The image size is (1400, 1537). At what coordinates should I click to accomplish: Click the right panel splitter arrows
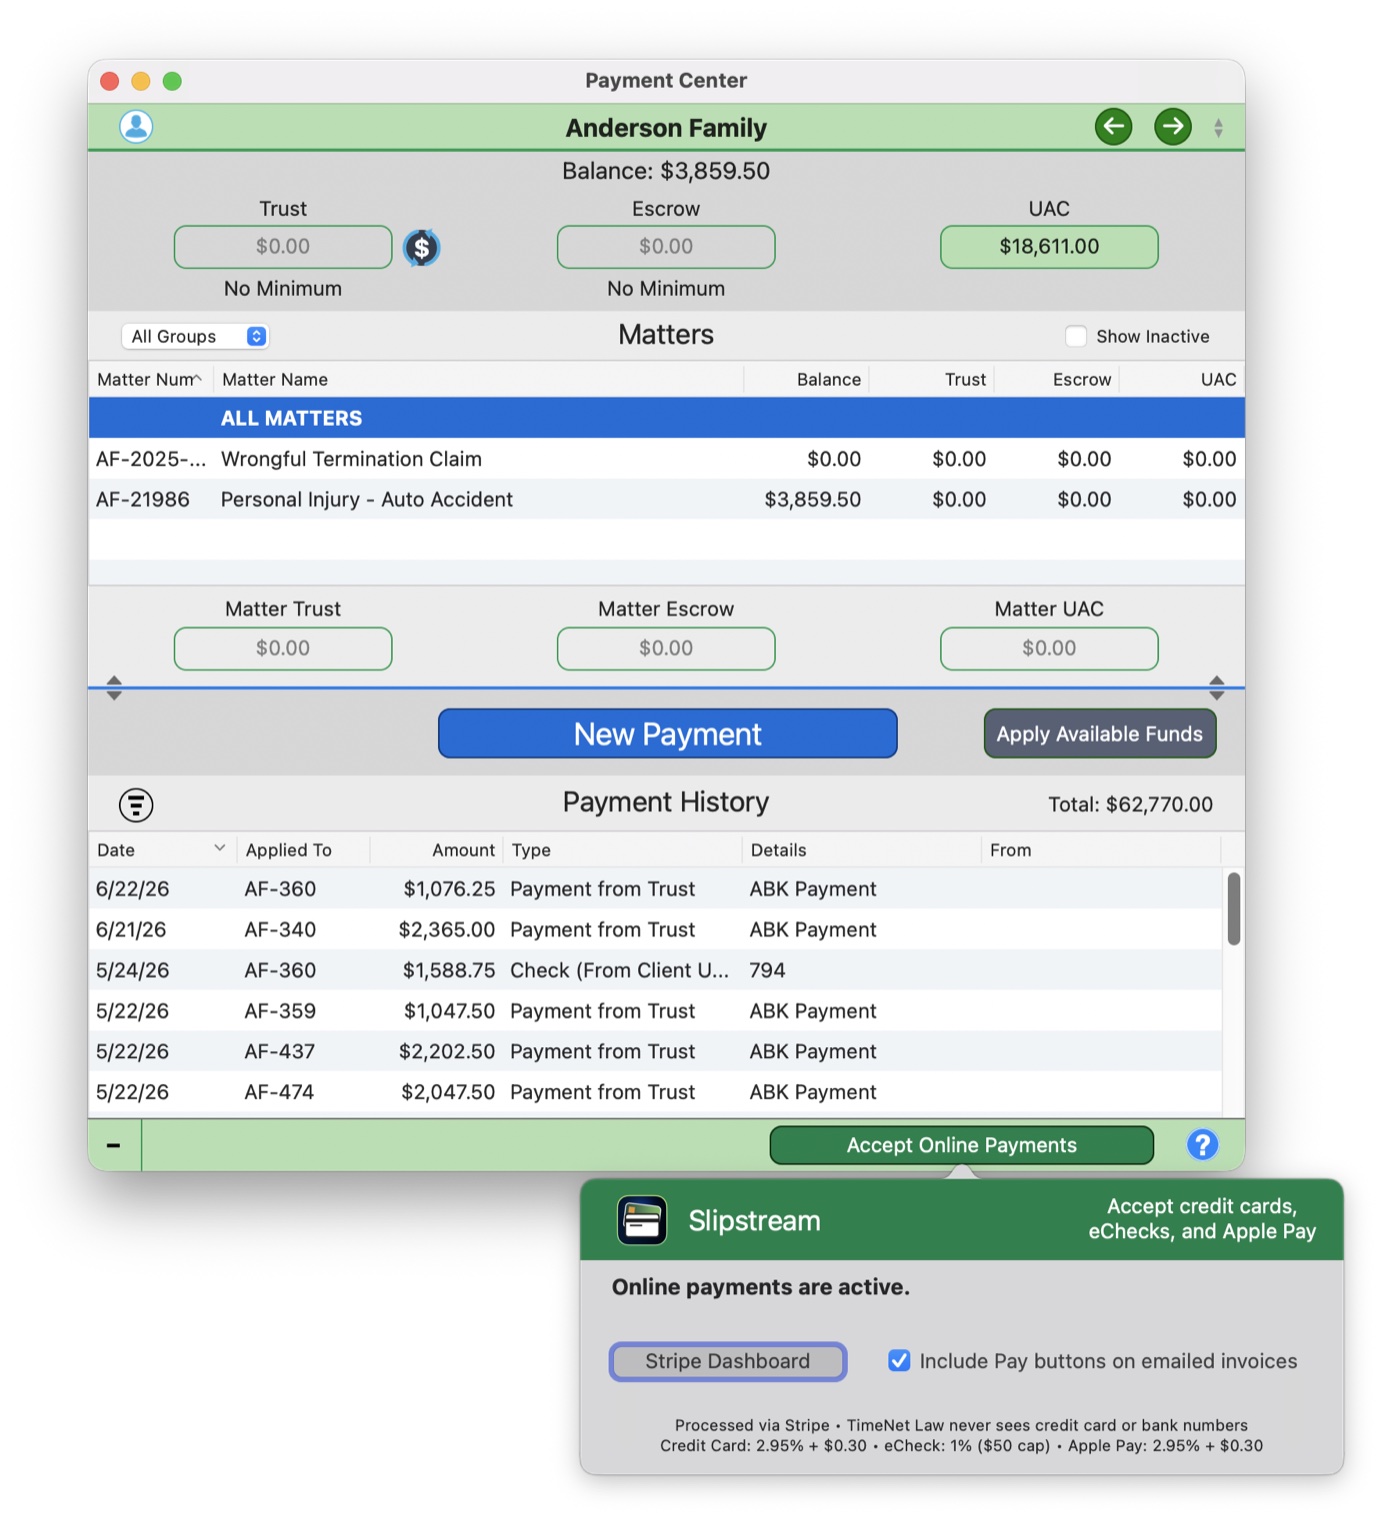1217,687
